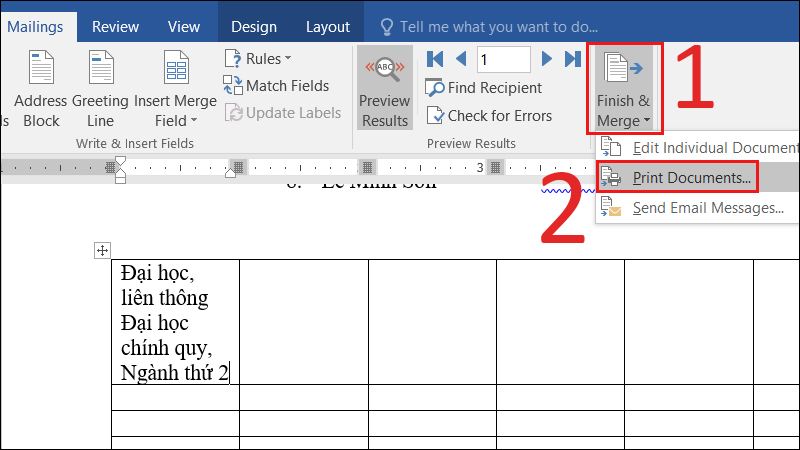Screen dimensions: 800x450
Task: Click Find Recipient button
Action: click(x=484, y=88)
